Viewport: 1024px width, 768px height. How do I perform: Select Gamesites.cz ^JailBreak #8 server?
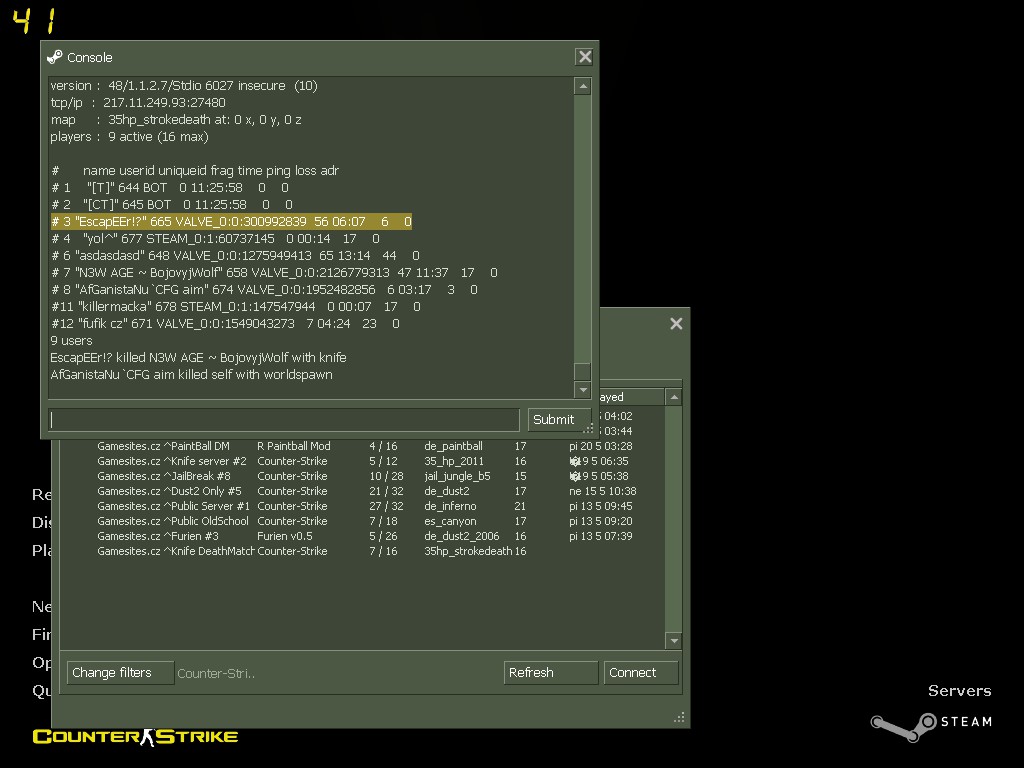tap(364, 476)
